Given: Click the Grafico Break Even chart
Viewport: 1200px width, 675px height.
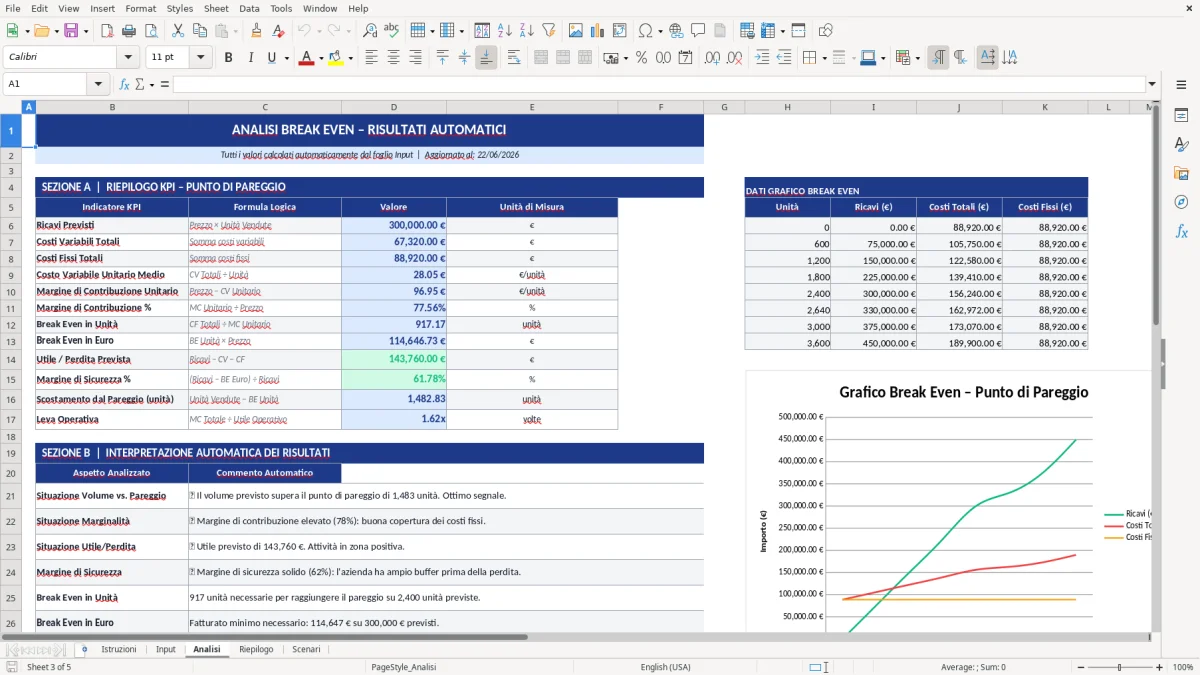Looking at the screenshot, I should (947, 502).
